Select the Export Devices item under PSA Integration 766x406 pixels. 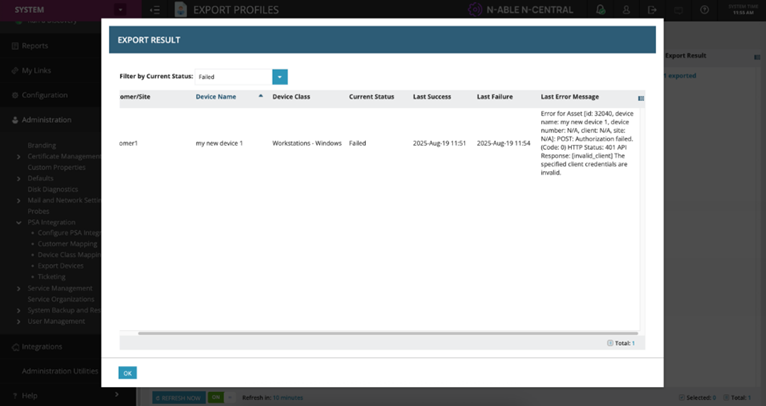coord(60,265)
